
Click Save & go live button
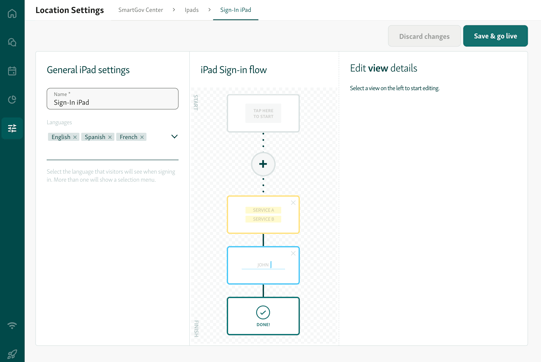[x=495, y=36]
